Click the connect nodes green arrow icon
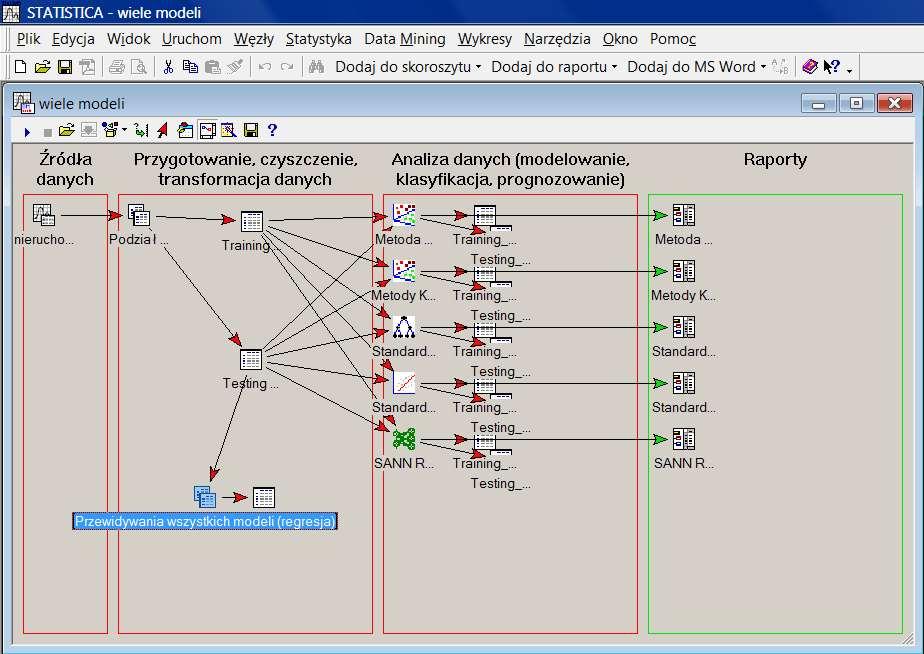This screenshot has width=924, height=654. click(x=141, y=130)
